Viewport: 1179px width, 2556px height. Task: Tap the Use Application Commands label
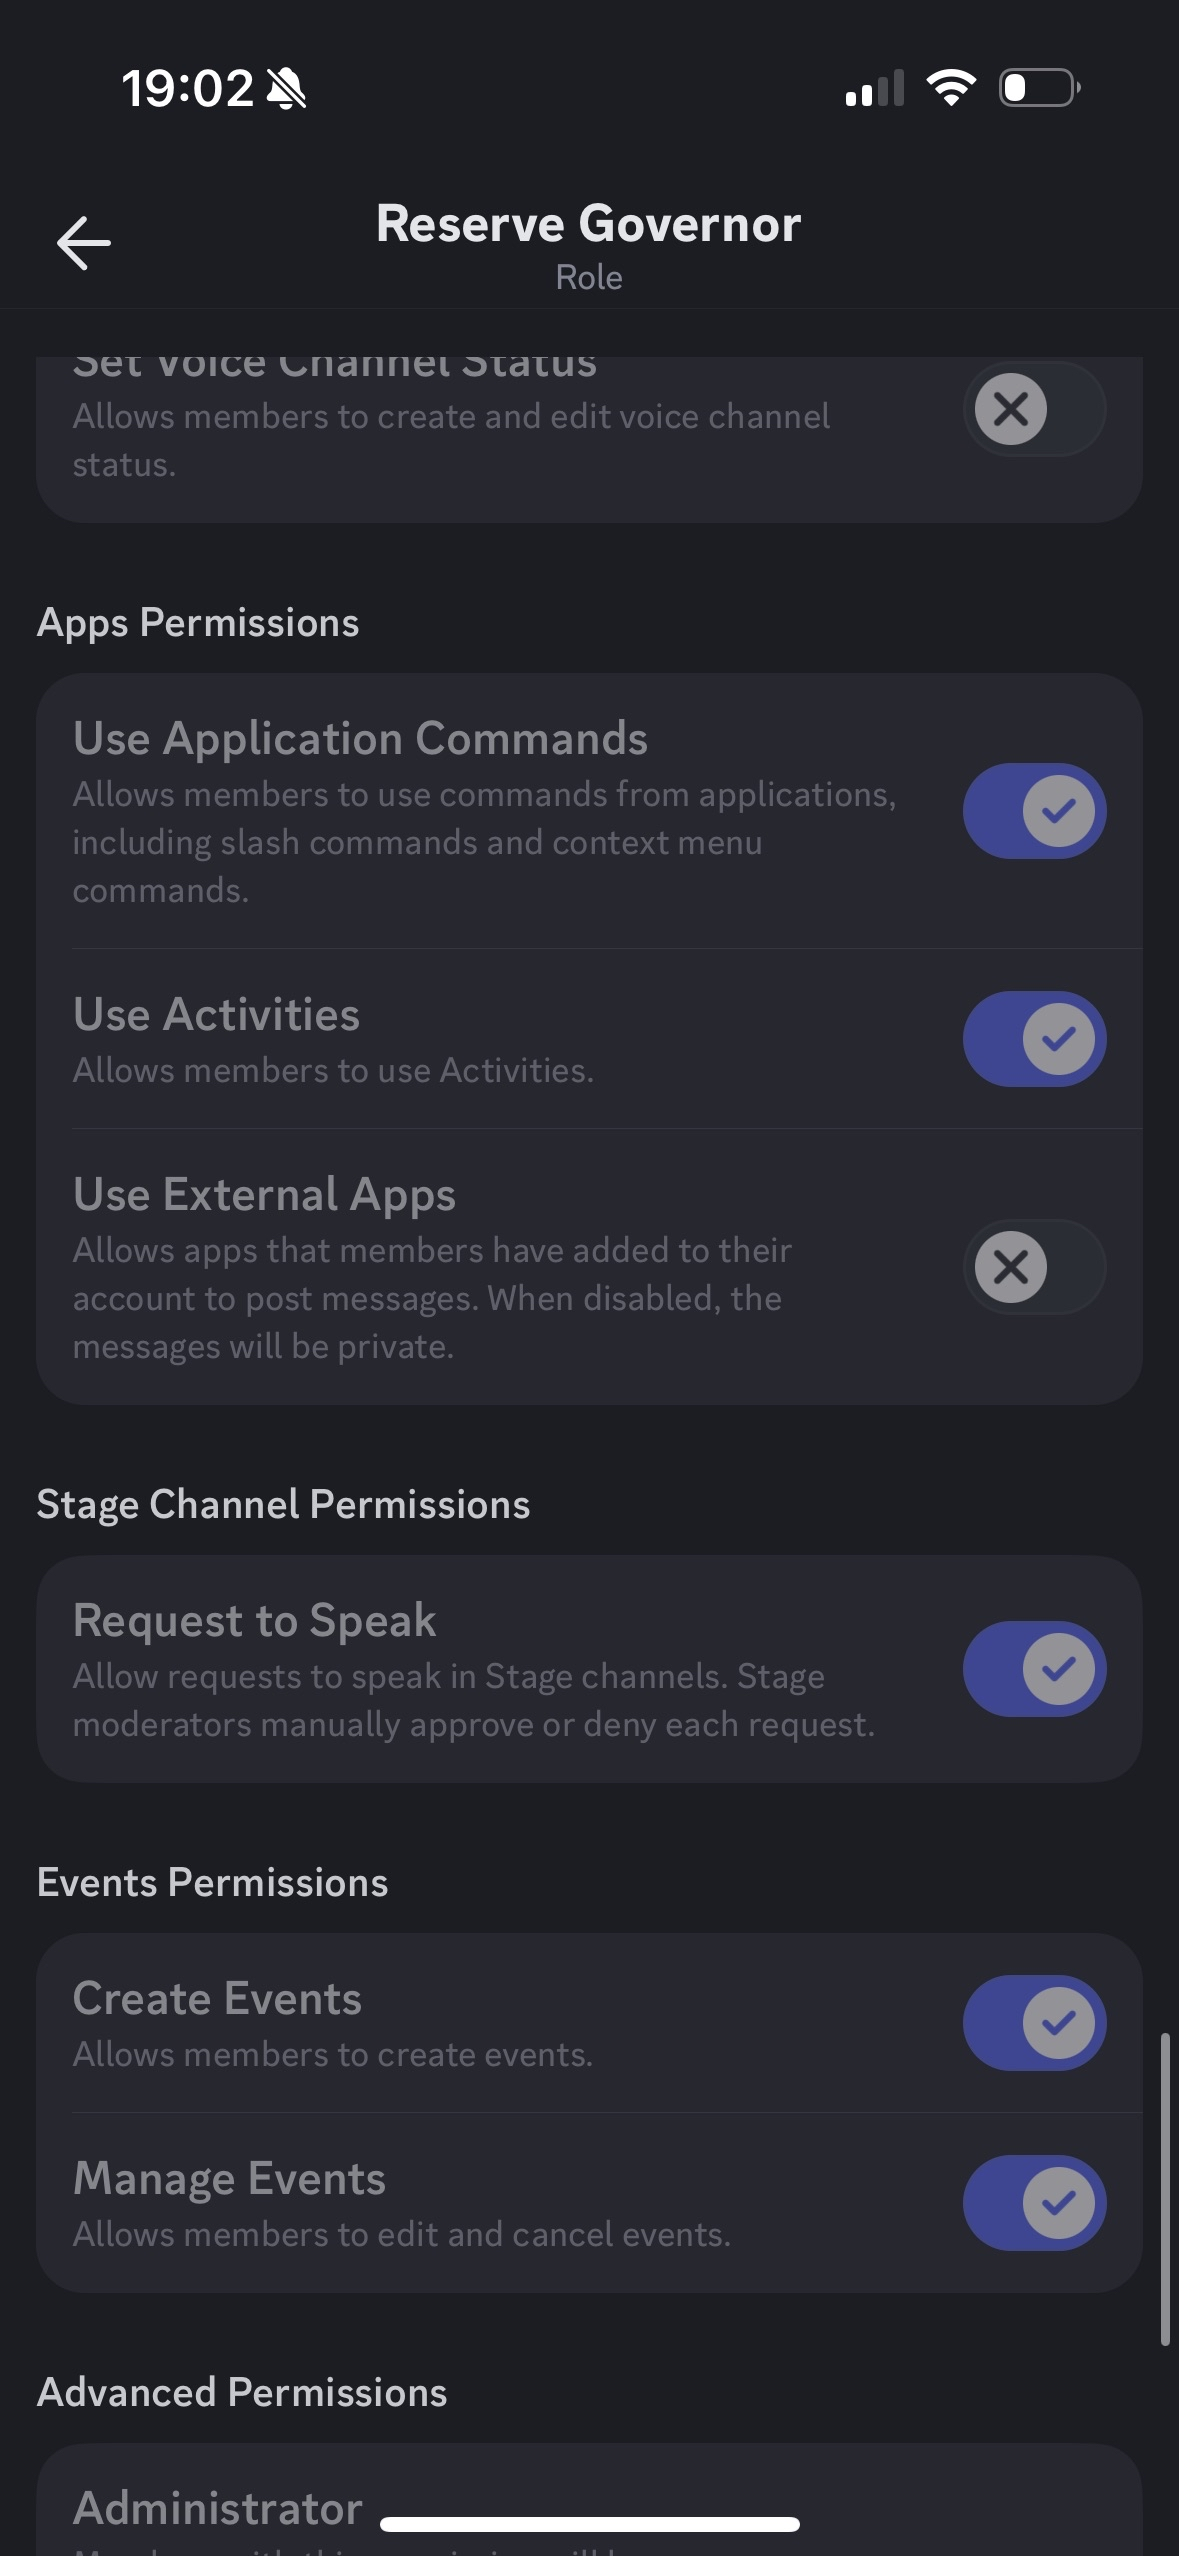(360, 739)
